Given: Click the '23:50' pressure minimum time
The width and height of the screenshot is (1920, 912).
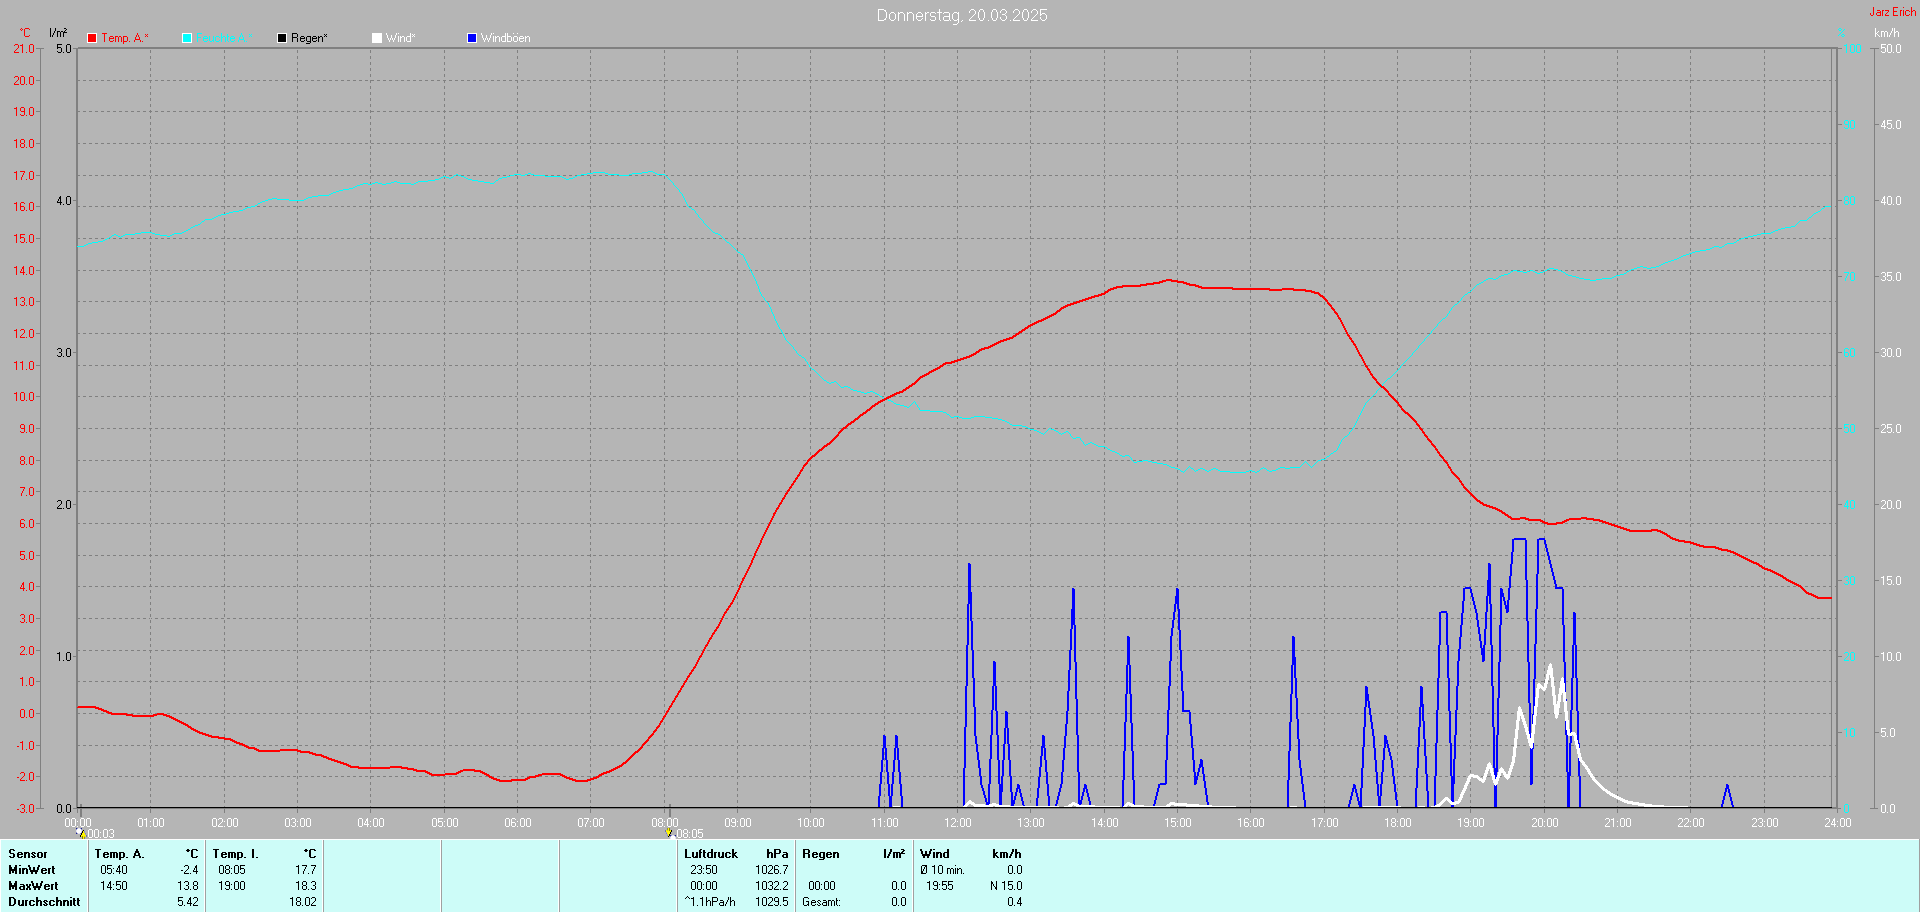Looking at the screenshot, I should (704, 870).
